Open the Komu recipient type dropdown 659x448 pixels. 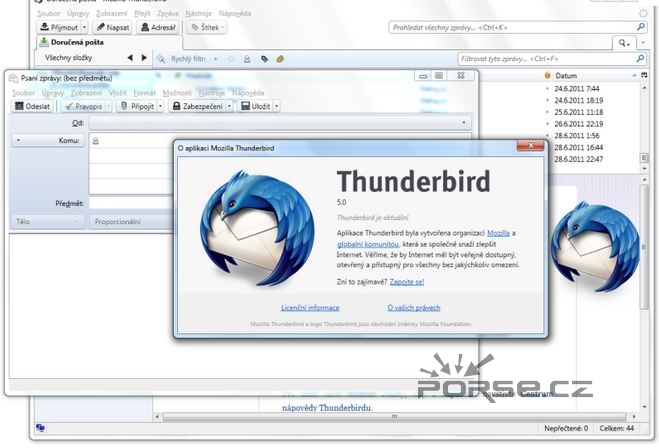pyautogui.click(x=48, y=140)
